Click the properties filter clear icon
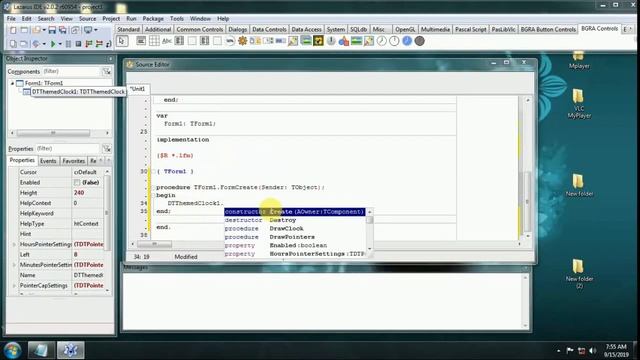The image size is (640, 360). (107, 149)
